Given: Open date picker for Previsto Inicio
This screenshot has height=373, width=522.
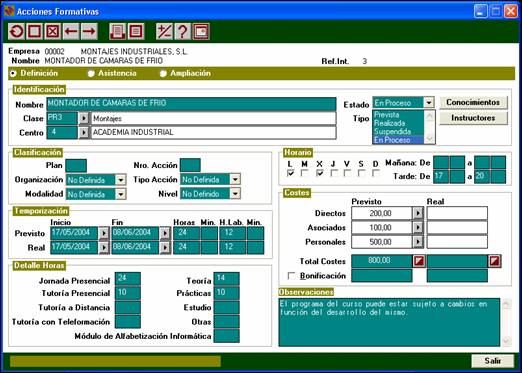Looking at the screenshot, I should click(x=104, y=233).
